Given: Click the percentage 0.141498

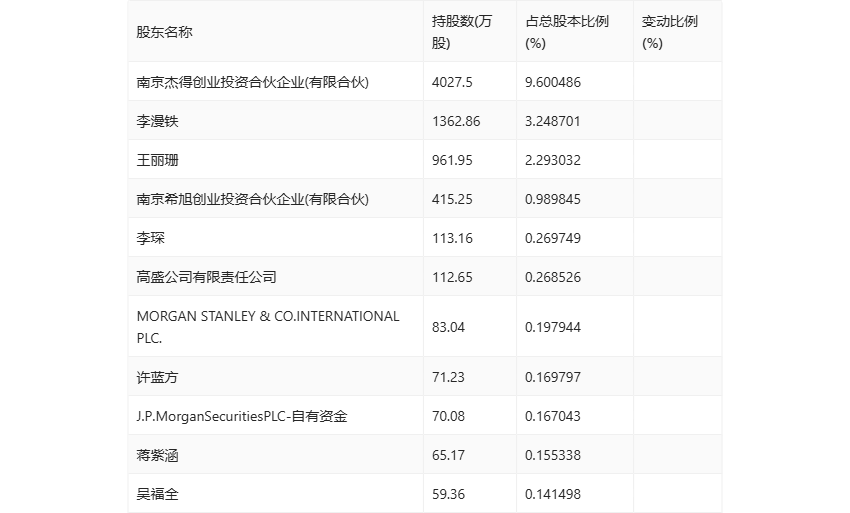Looking at the screenshot, I should pyautogui.click(x=553, y=494).
